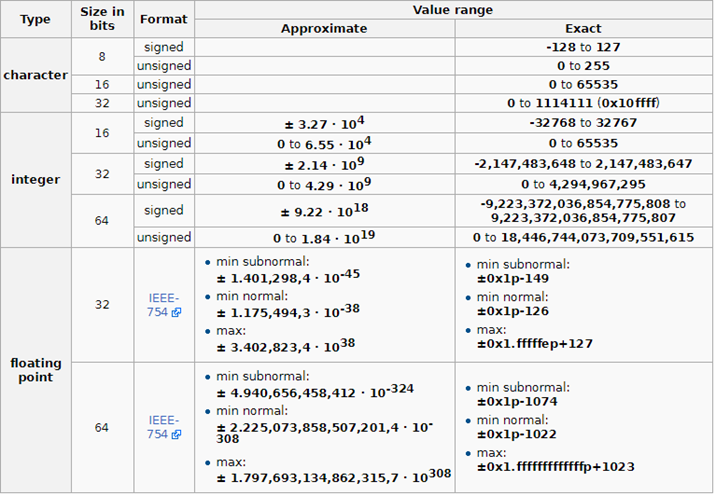716x496 pixels.
Task: Click the 0 to 4,294,967,295 cell
Action: (583, 184)
